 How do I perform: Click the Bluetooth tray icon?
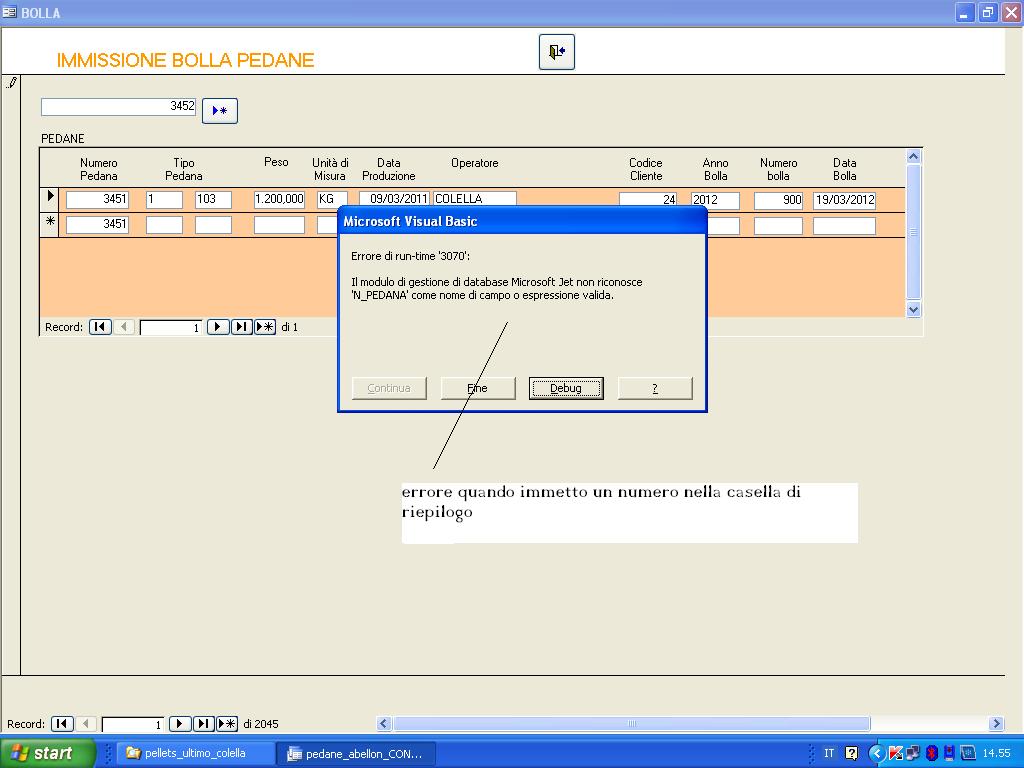pyautogui.click(x=932, y=753)
